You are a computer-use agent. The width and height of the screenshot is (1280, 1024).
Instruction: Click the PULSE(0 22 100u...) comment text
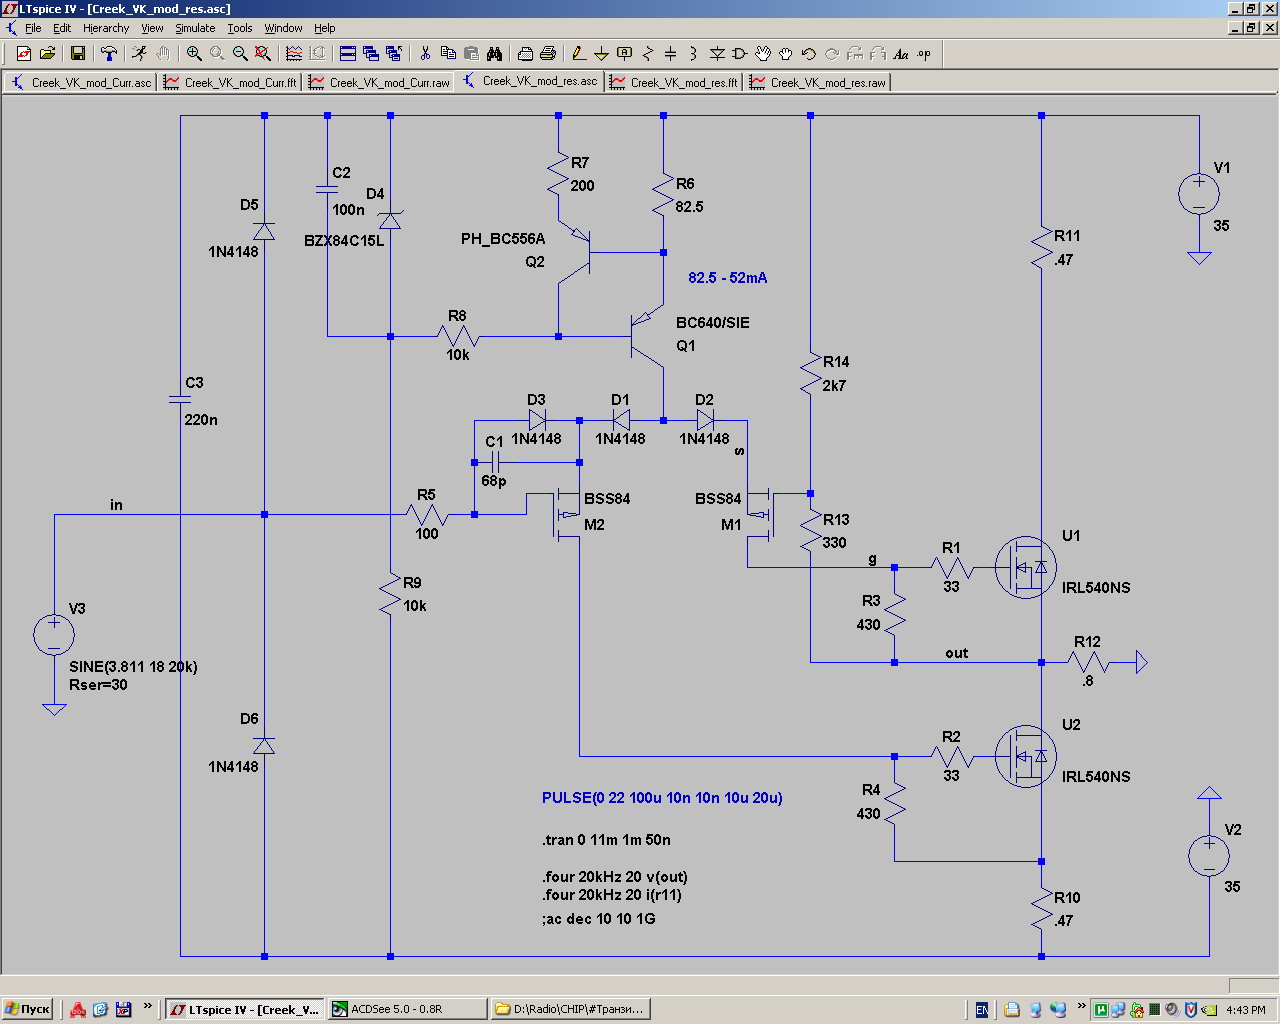(662, 798)
